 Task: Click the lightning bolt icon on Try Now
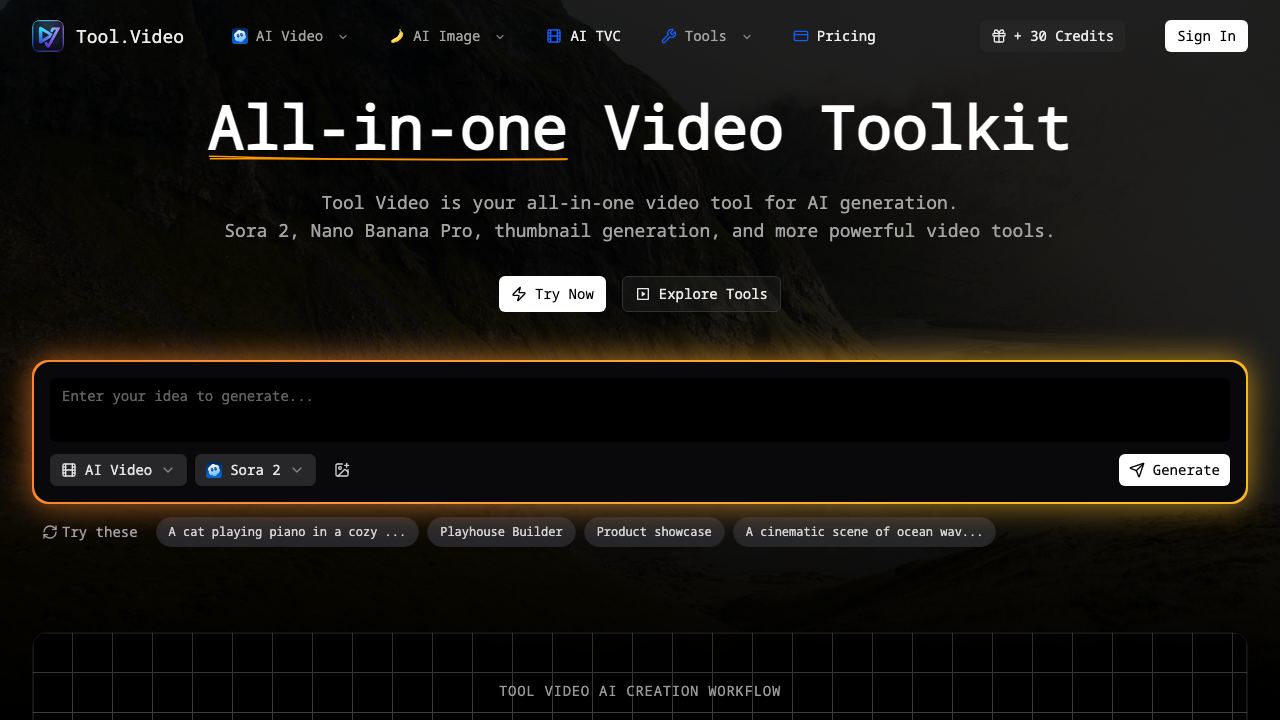pos(519,294)
